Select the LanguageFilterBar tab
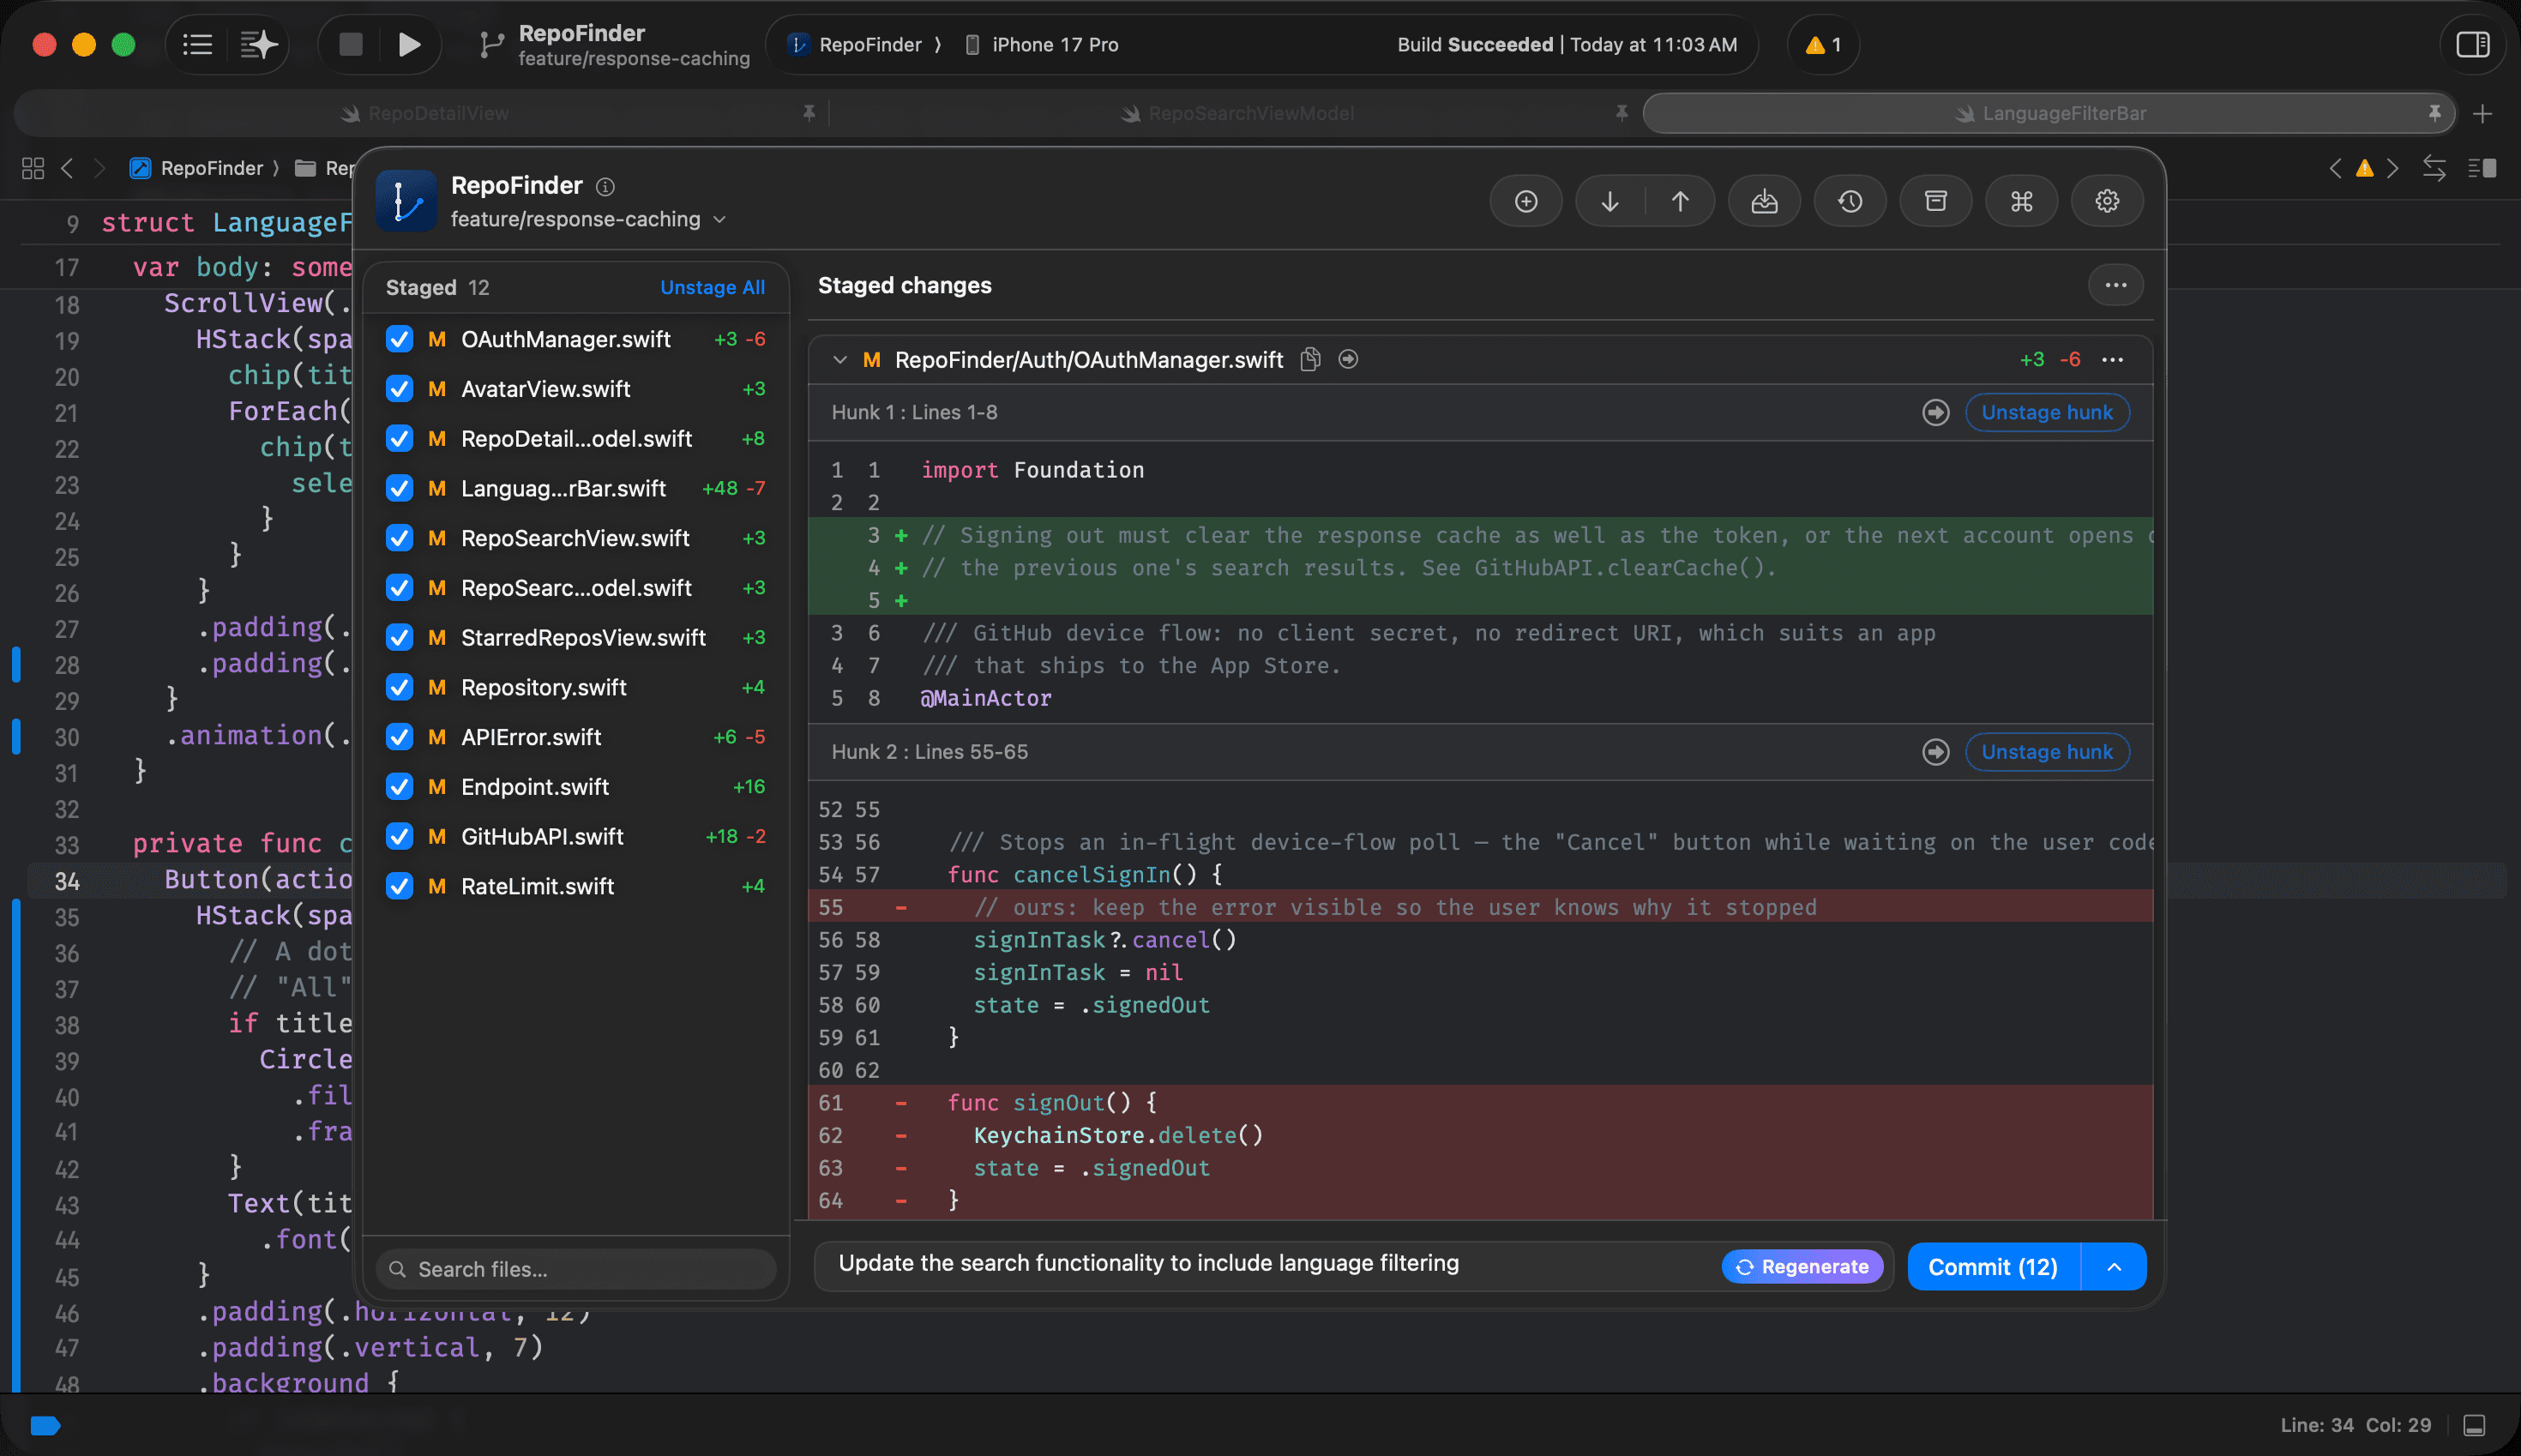The height and width of the screenshot is (1456, 2521). (2049, 114)
